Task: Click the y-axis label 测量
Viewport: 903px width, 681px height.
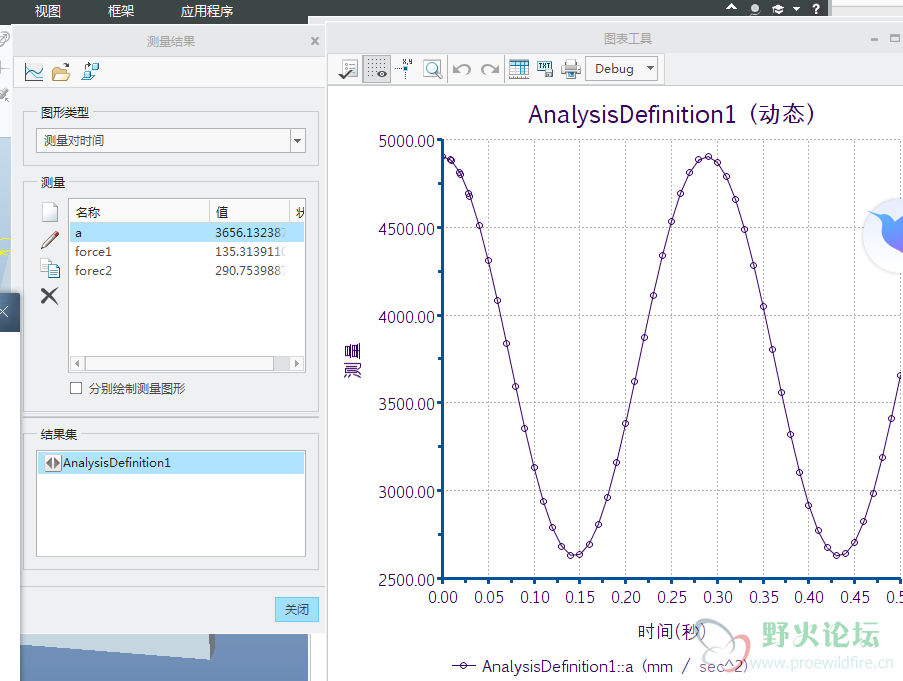Action: coord(352,360)
